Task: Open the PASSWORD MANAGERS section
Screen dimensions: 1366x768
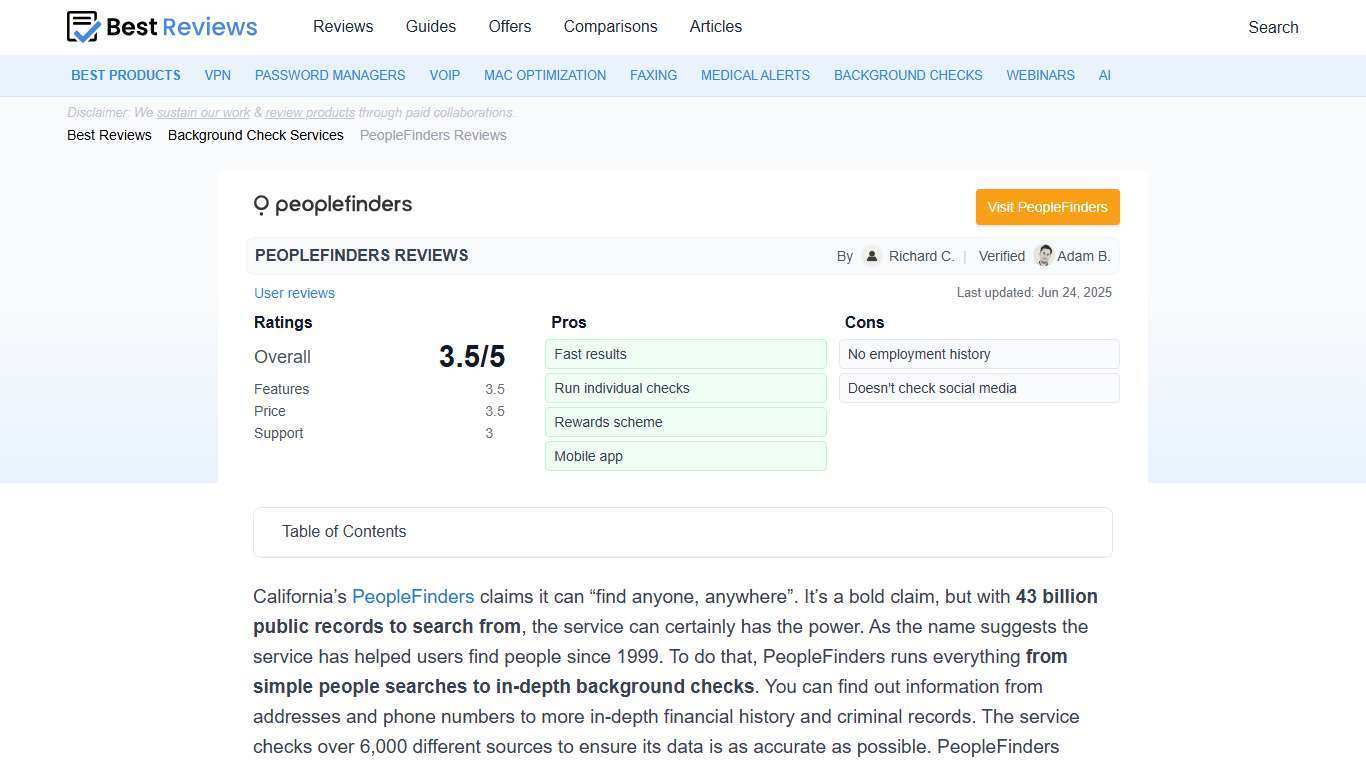Action: (x=330, y=75)
